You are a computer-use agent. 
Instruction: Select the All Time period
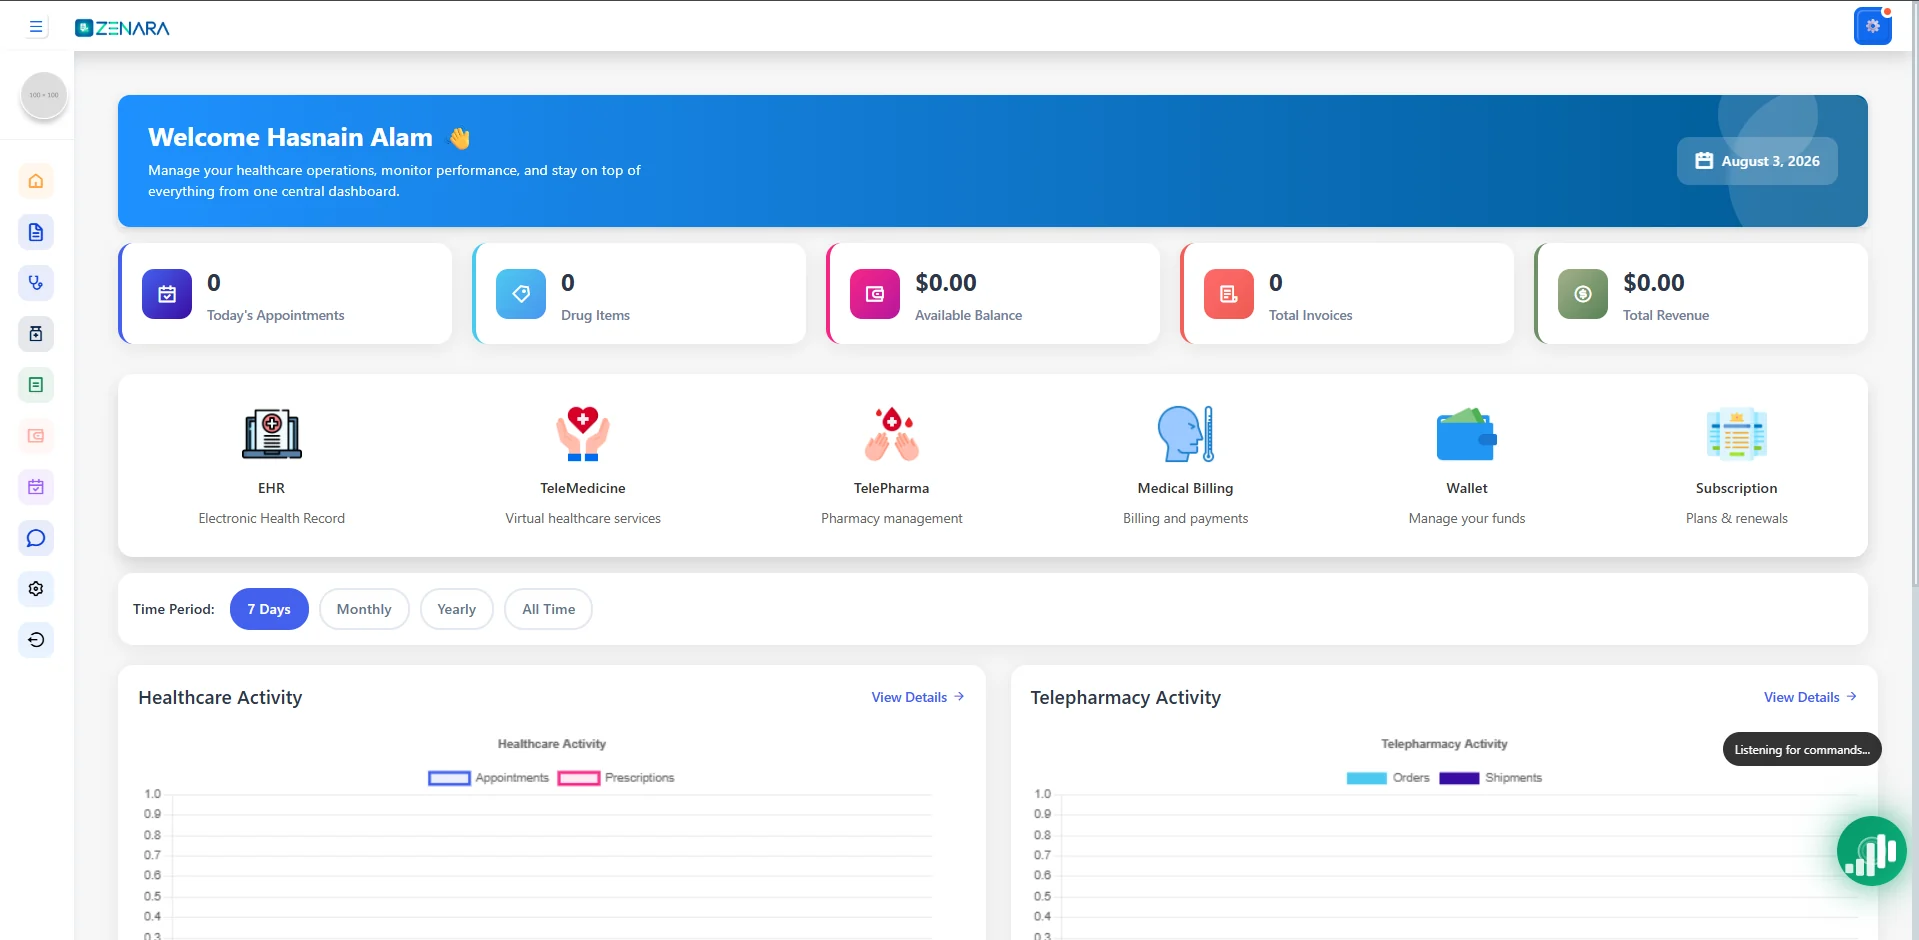(549, 609)
